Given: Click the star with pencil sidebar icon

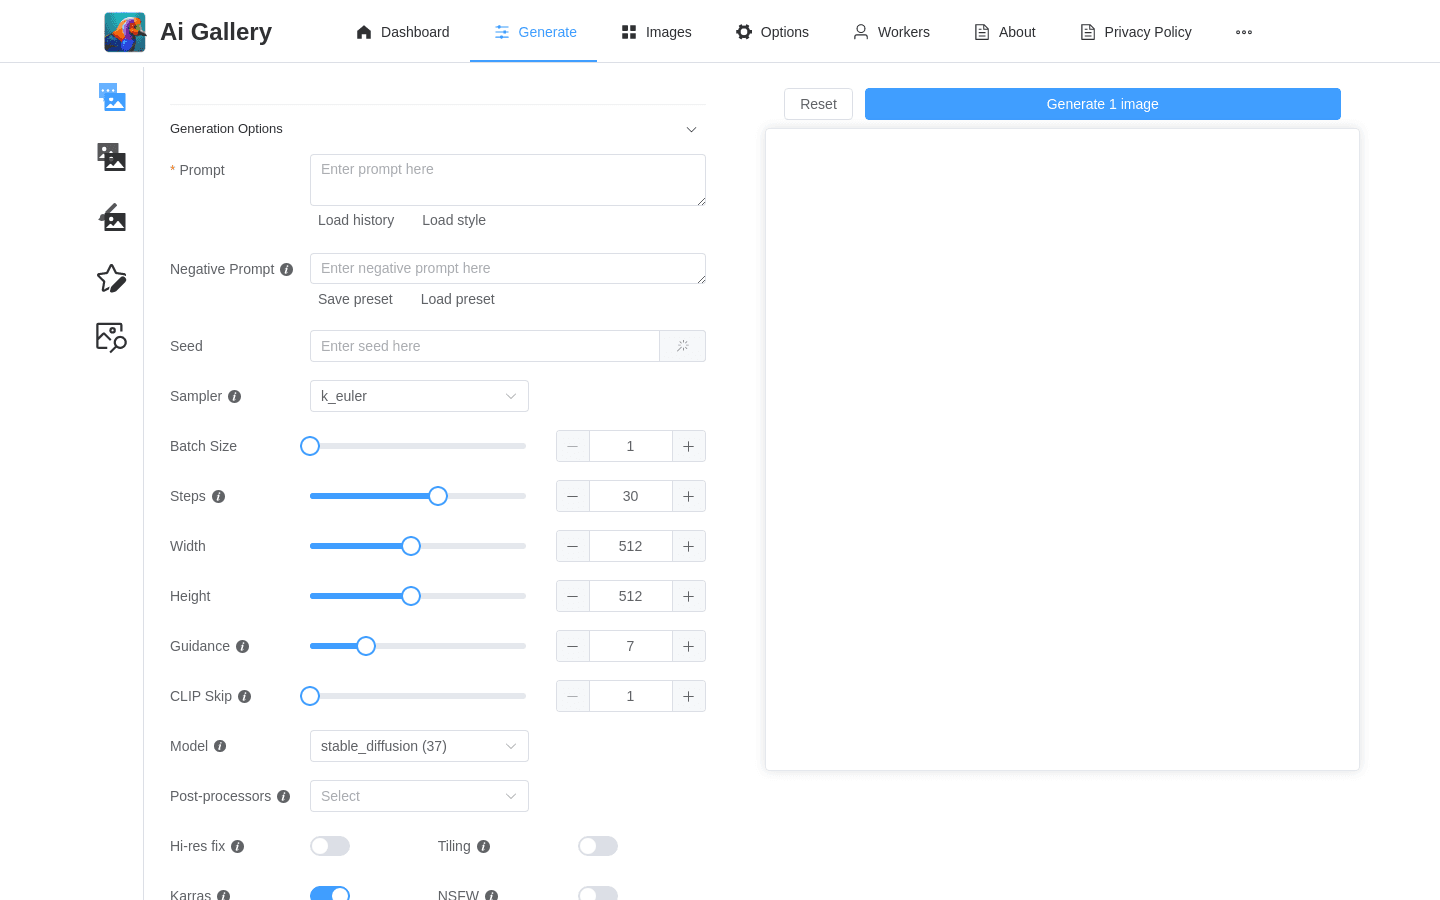Looking at the screenshot, I should (112, 278).
